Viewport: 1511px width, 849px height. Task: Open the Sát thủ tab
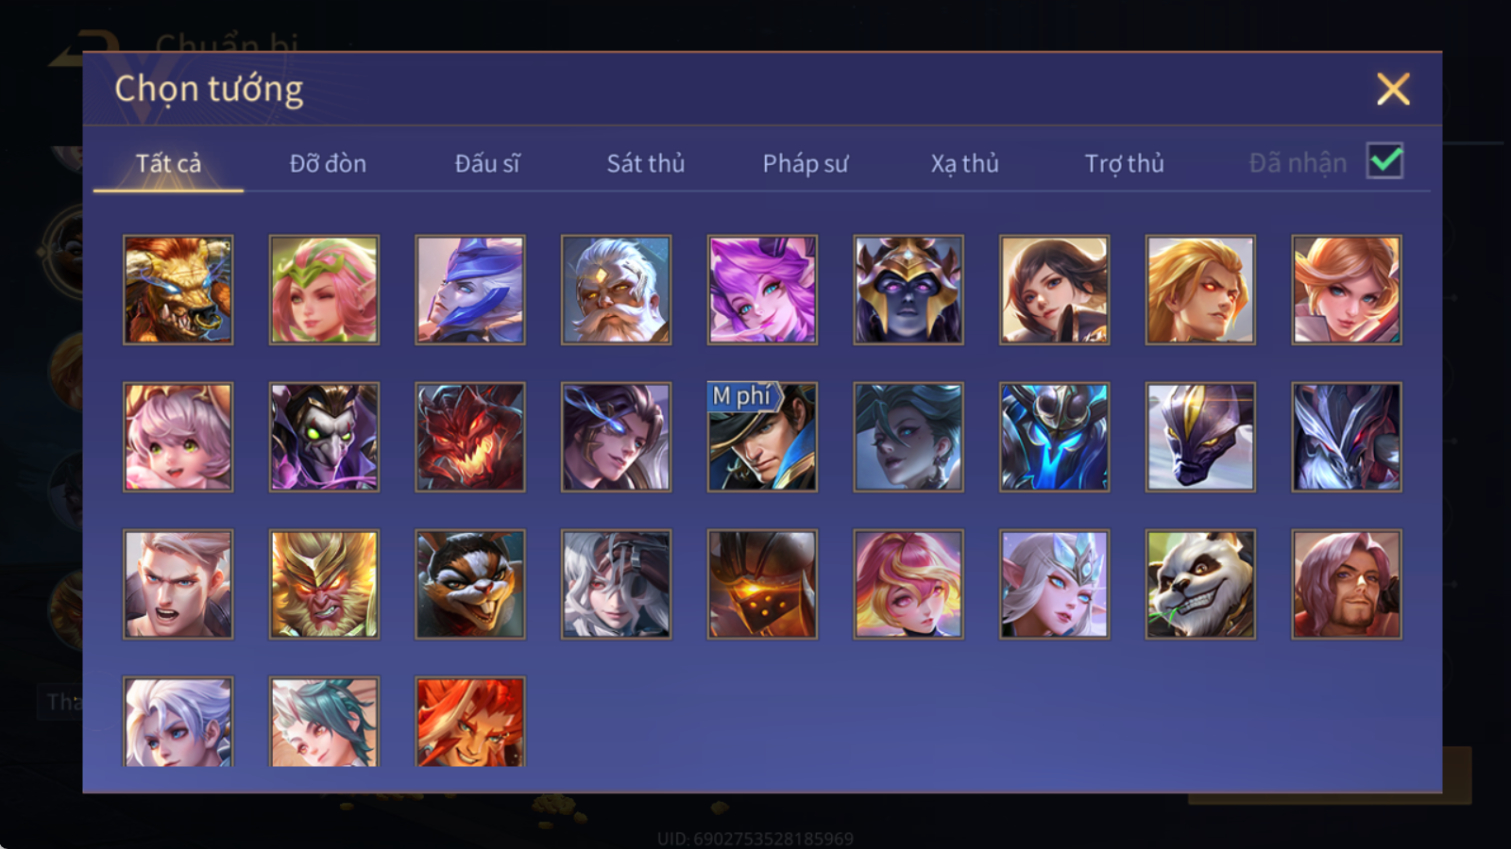click(x=646, y=163)
